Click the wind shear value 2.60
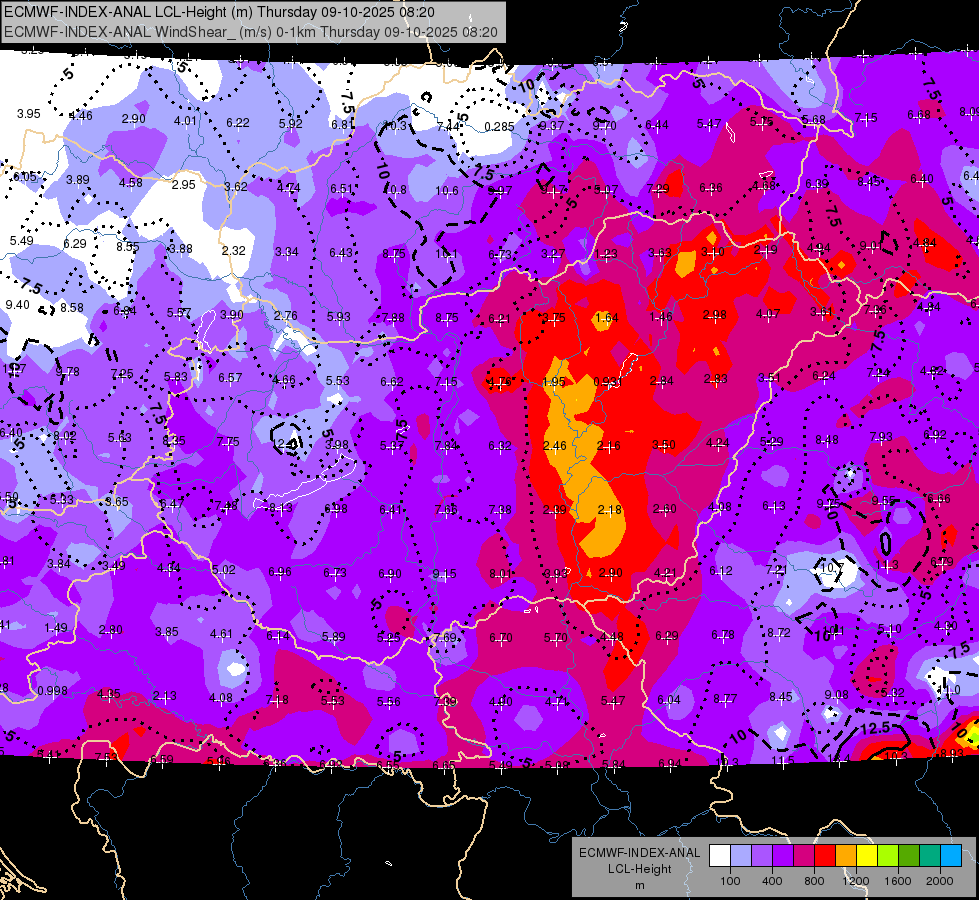This screenshot has width=979, height=900. [x=664, y=509]
